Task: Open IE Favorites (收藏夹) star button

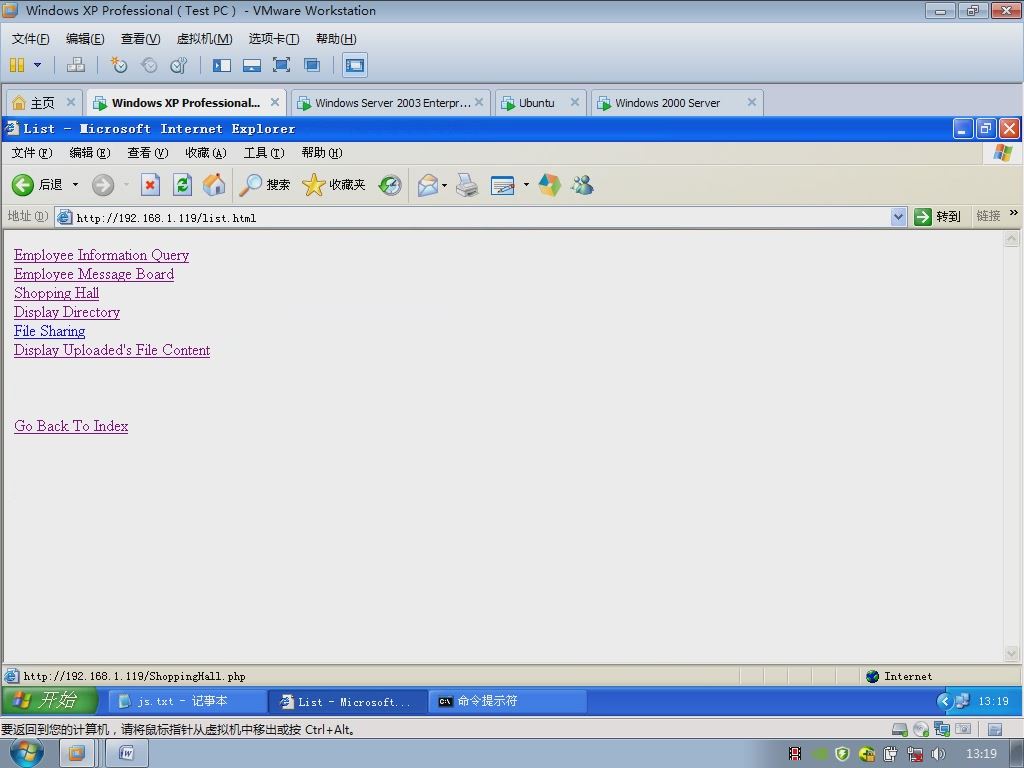Action: (334, 185)
